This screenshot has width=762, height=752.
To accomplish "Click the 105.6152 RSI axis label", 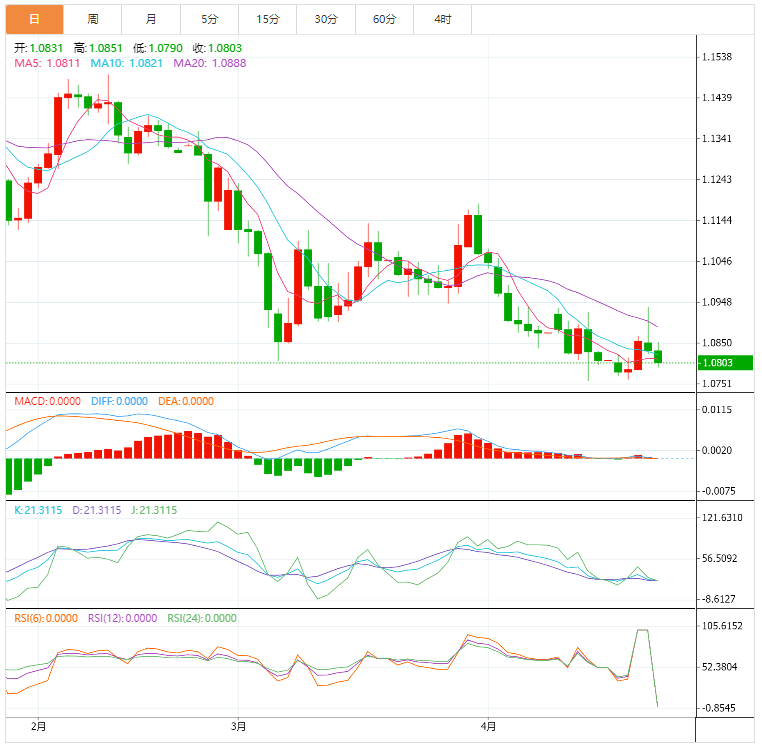I will [x=722, y=626].
